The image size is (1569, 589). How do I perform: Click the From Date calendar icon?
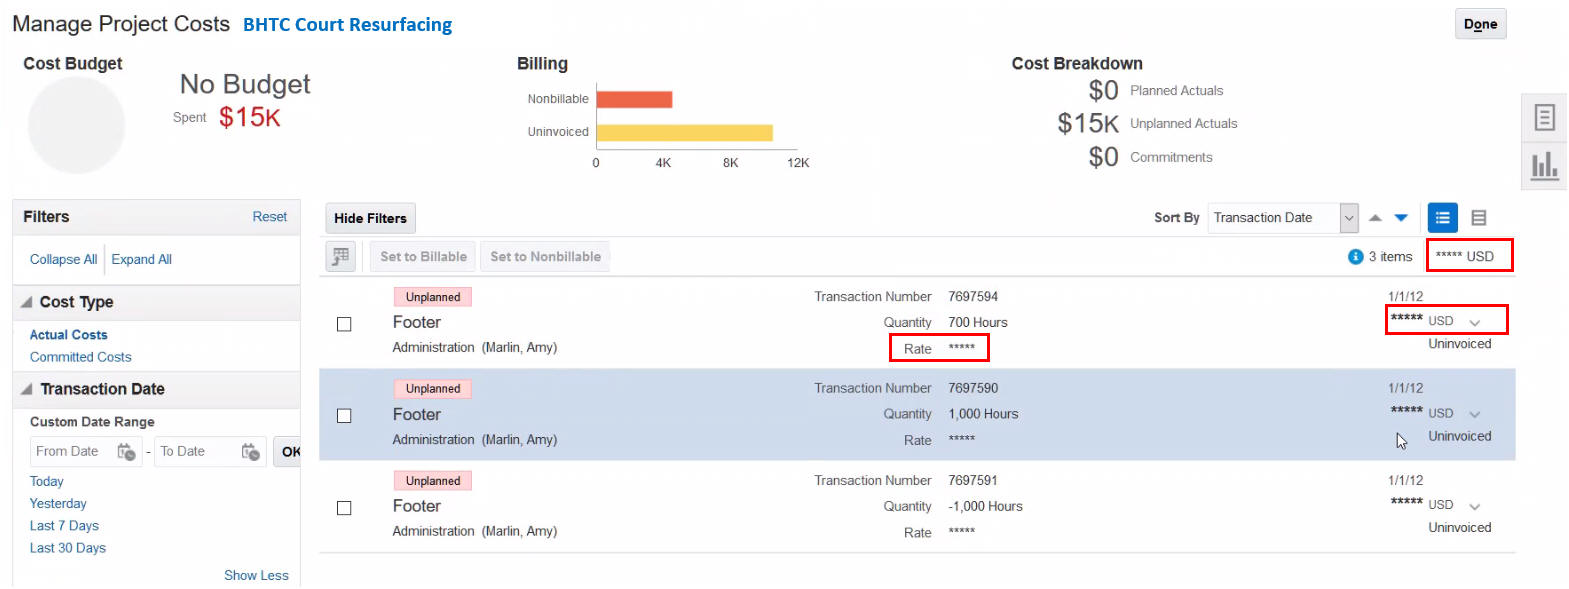(126, 452)
